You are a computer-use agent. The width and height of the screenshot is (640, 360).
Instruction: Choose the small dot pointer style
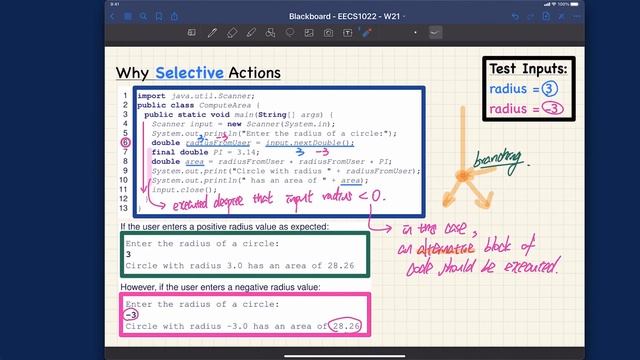point(415,33)
